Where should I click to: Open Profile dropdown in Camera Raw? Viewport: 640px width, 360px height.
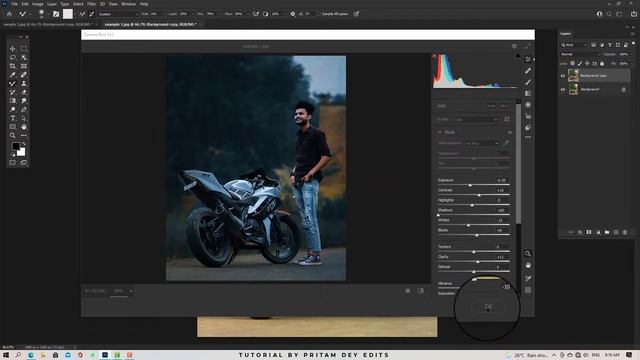pos(476,120)
